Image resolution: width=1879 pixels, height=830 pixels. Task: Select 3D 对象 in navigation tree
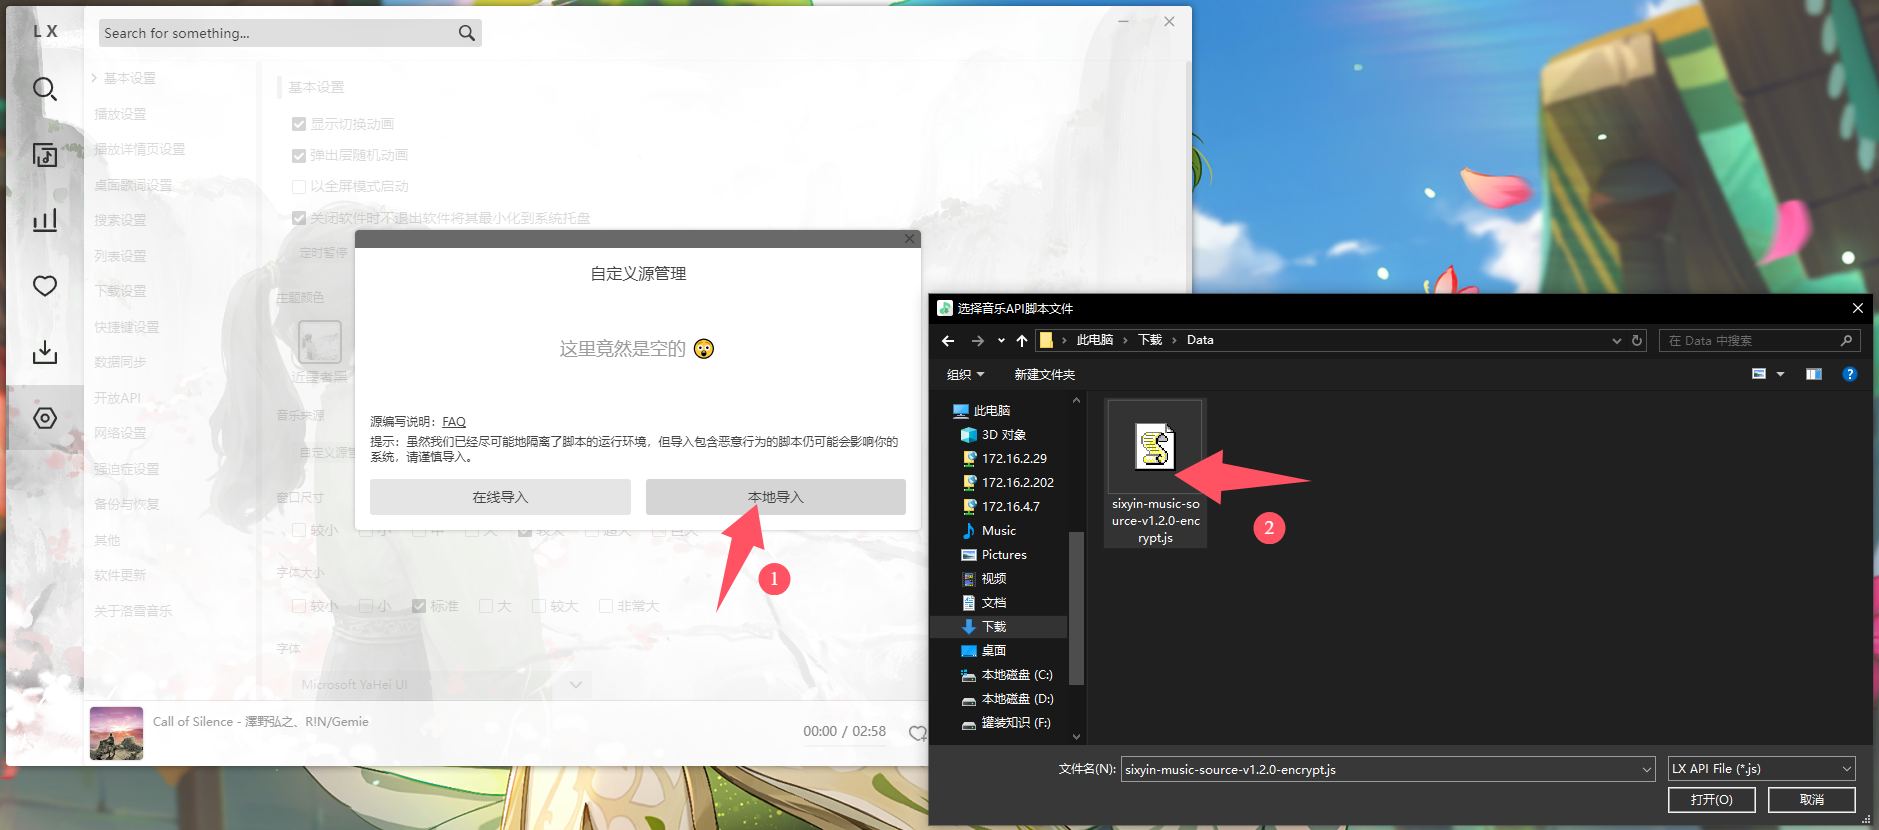tap(1004, 435)
